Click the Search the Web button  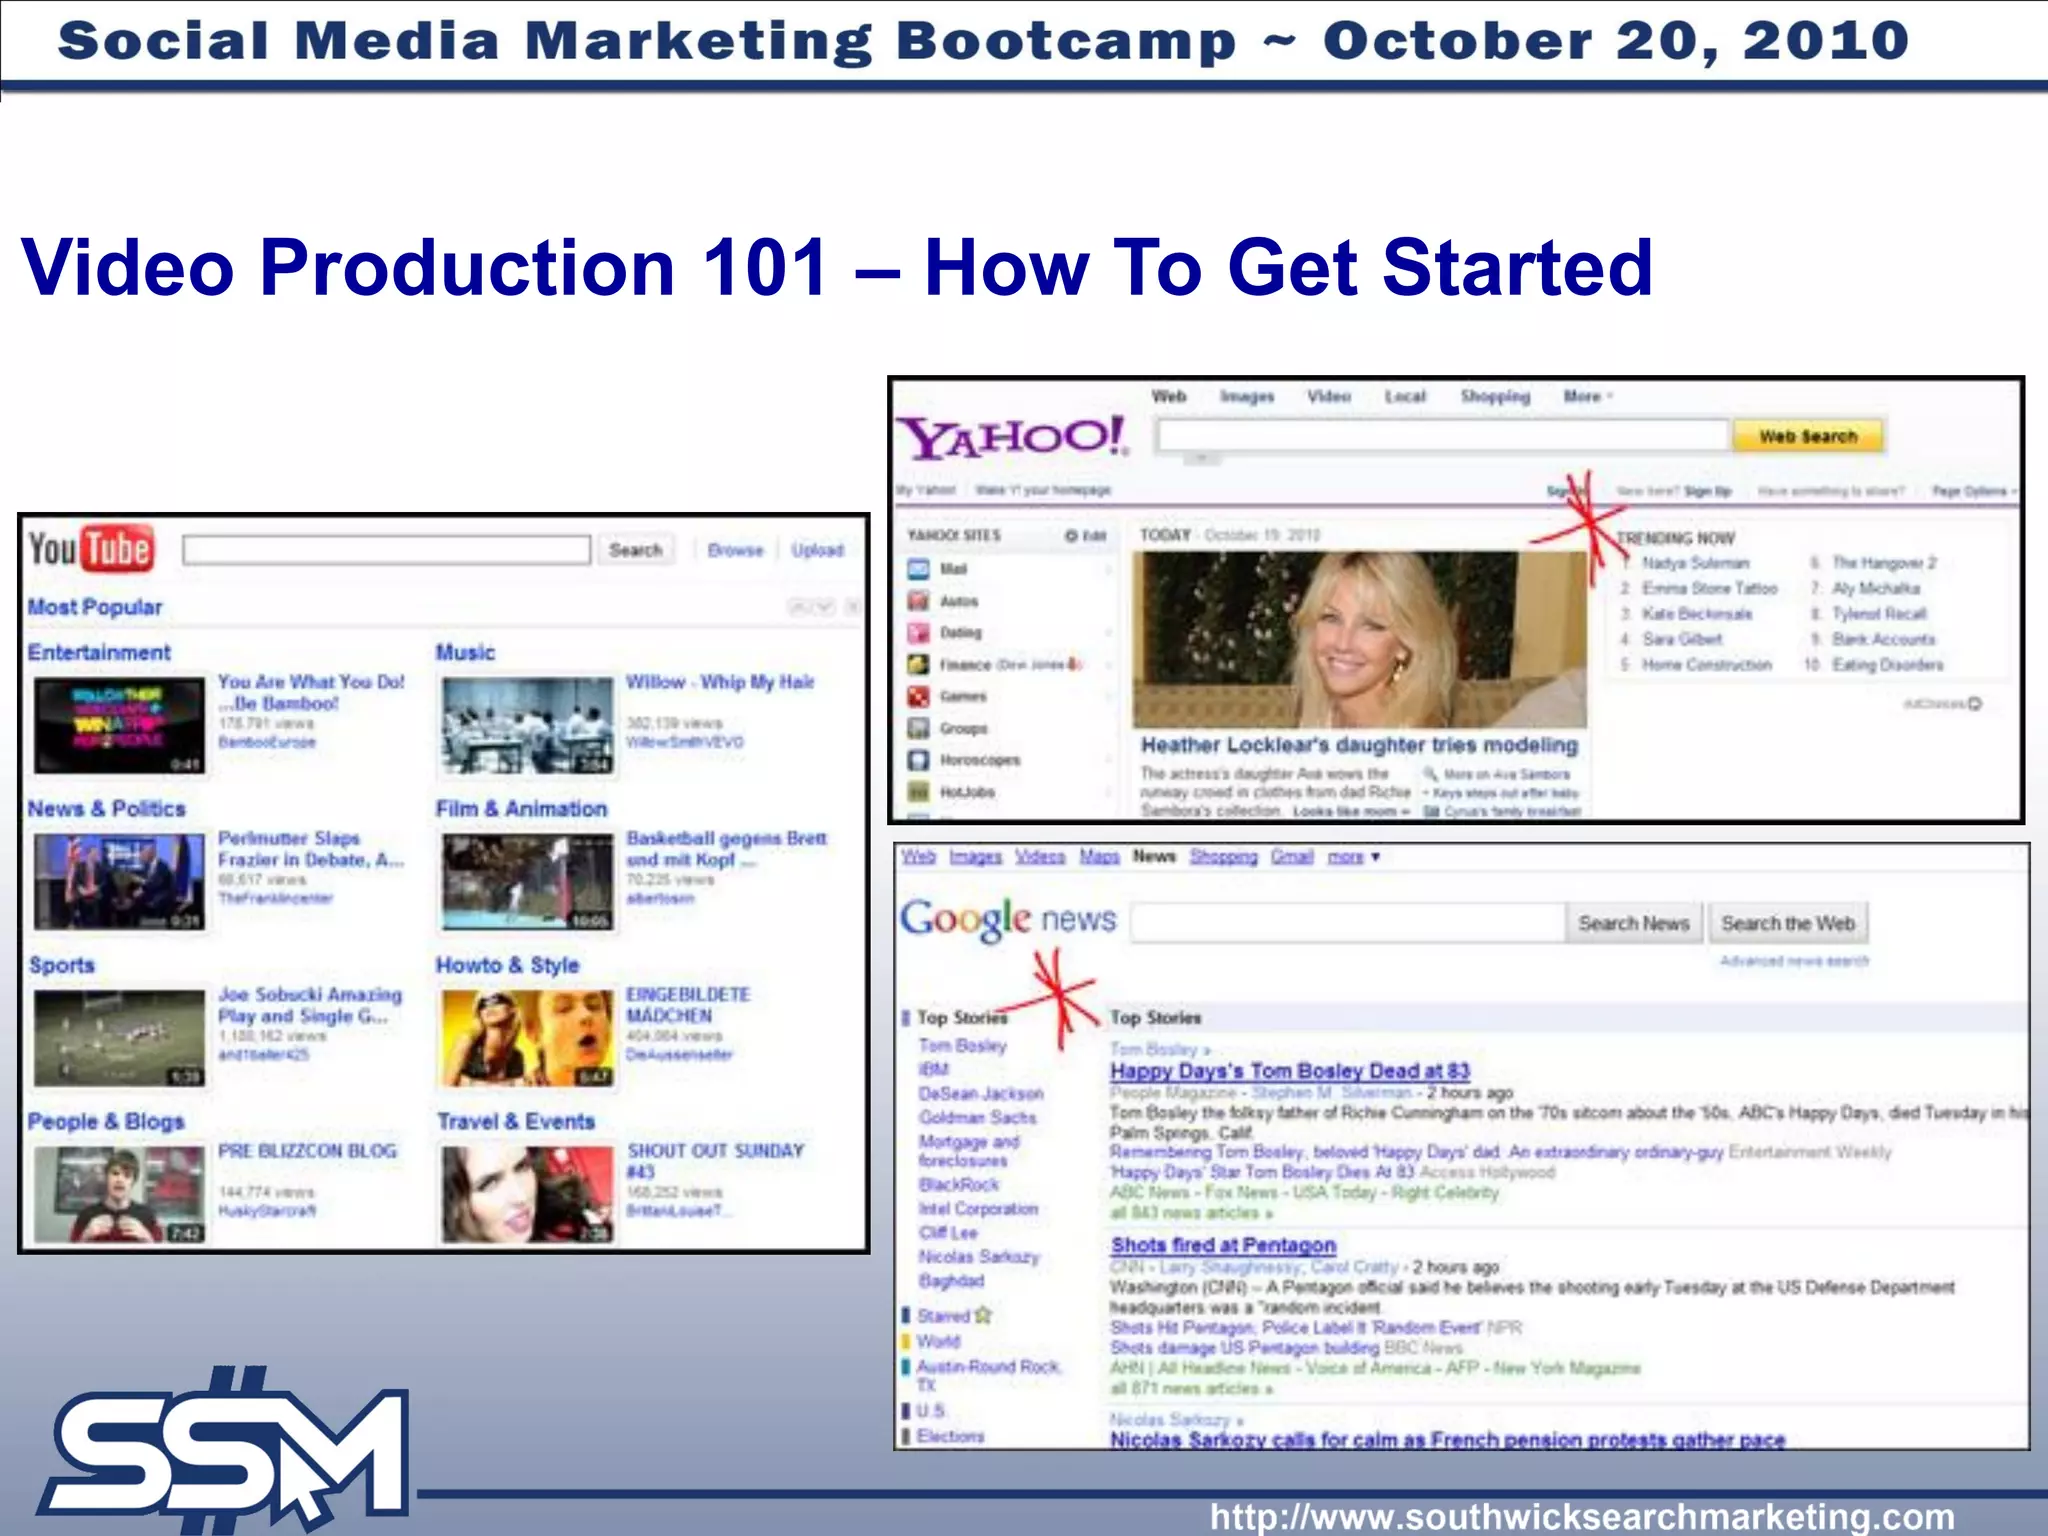click(1788, 923)
